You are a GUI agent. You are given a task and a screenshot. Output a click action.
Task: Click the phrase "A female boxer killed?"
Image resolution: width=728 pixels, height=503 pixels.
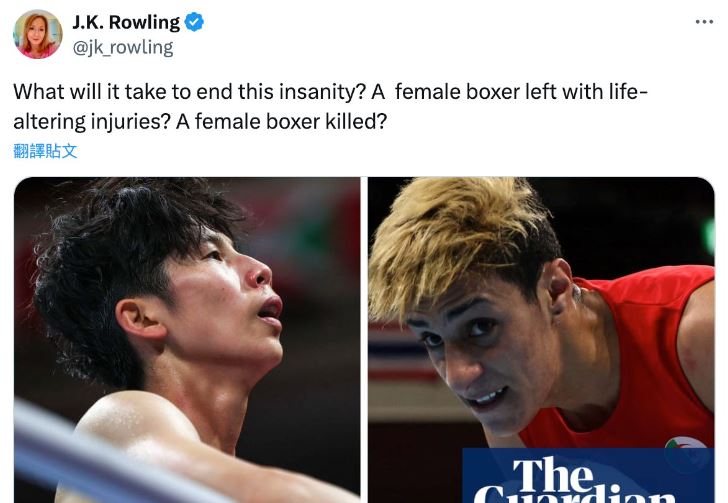[281, 122]
